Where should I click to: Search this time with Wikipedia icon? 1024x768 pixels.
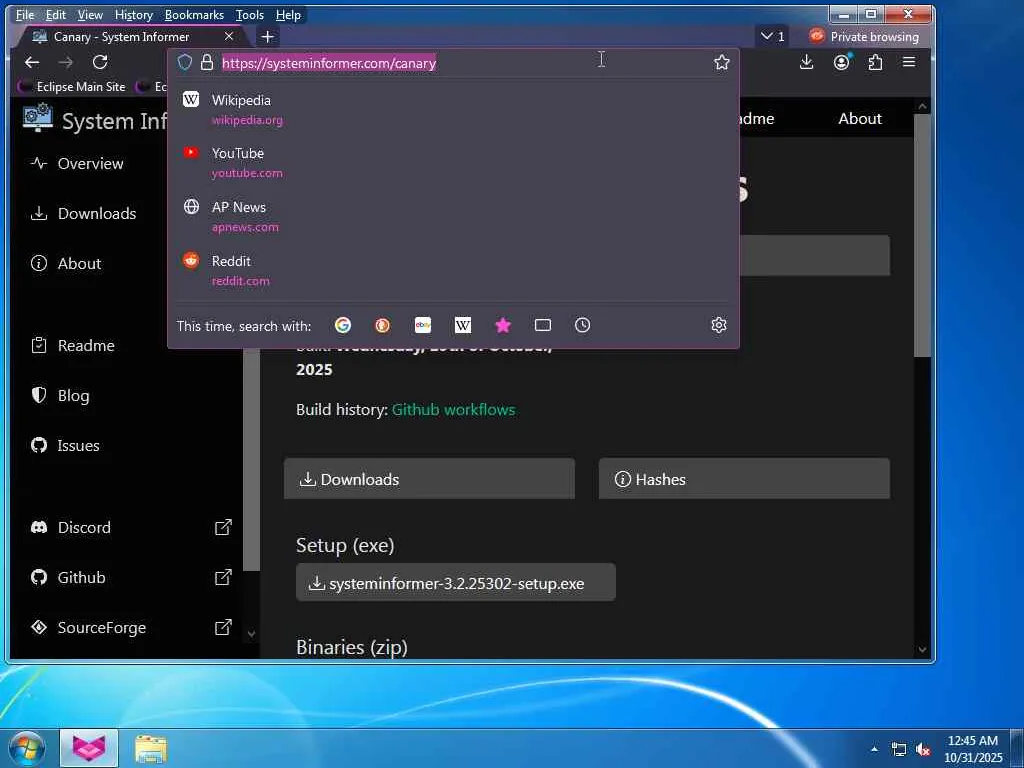pos(462,325)
